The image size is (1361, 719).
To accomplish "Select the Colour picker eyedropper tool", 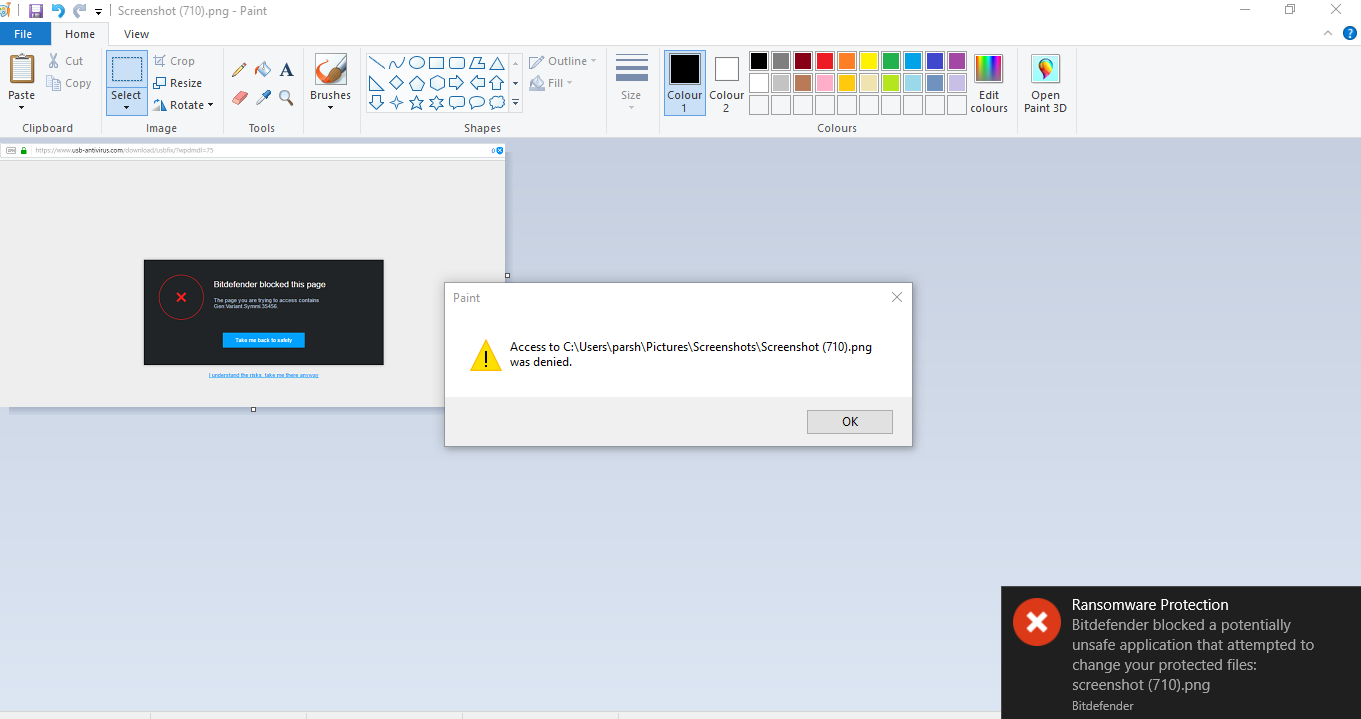I will pyautogui.click(x=263, y=97).
